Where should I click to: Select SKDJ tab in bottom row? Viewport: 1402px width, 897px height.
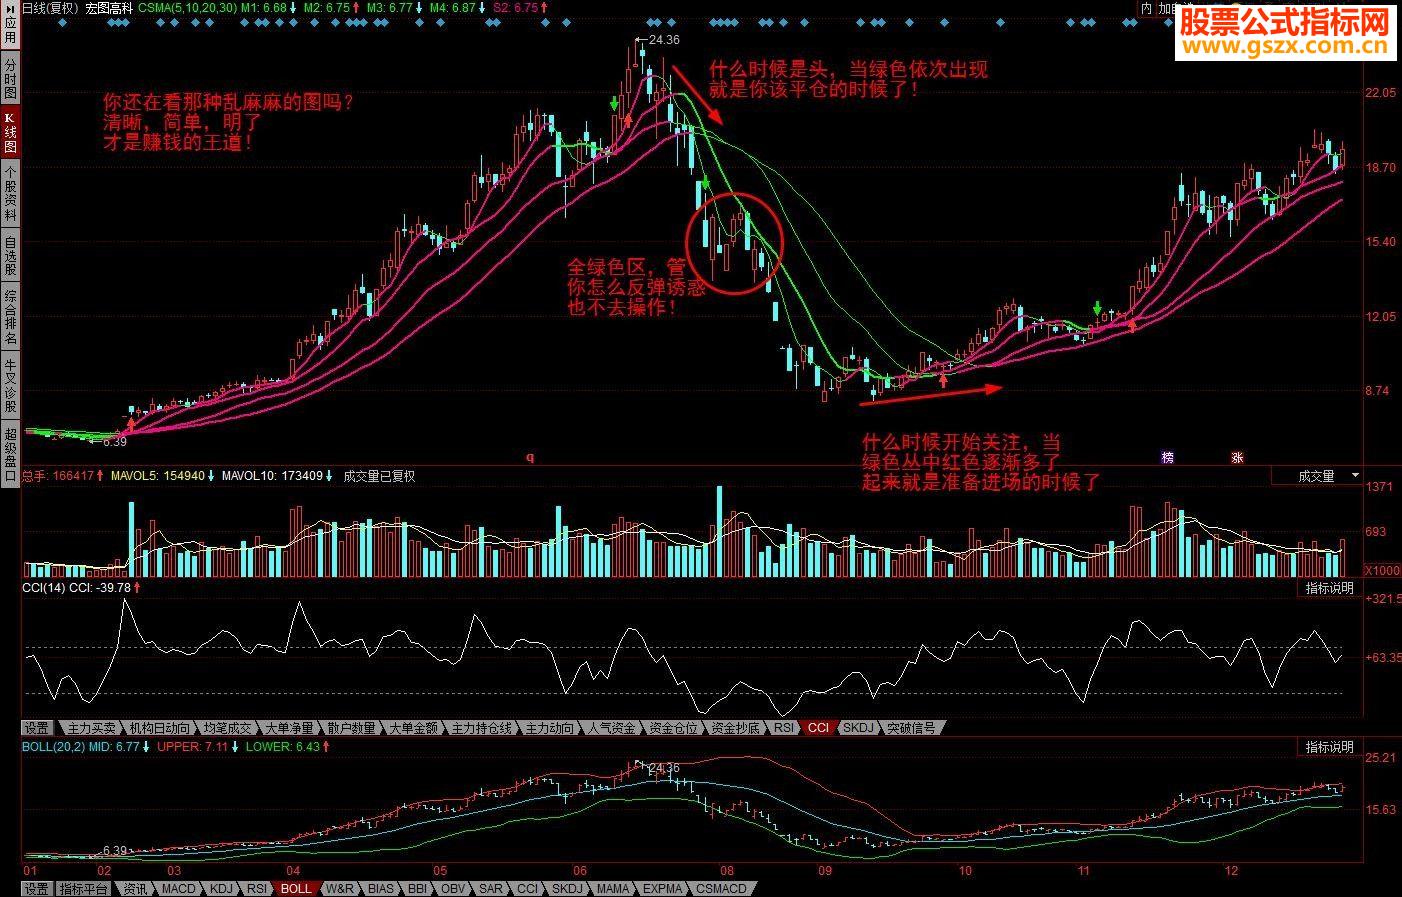tap(567, 889)
